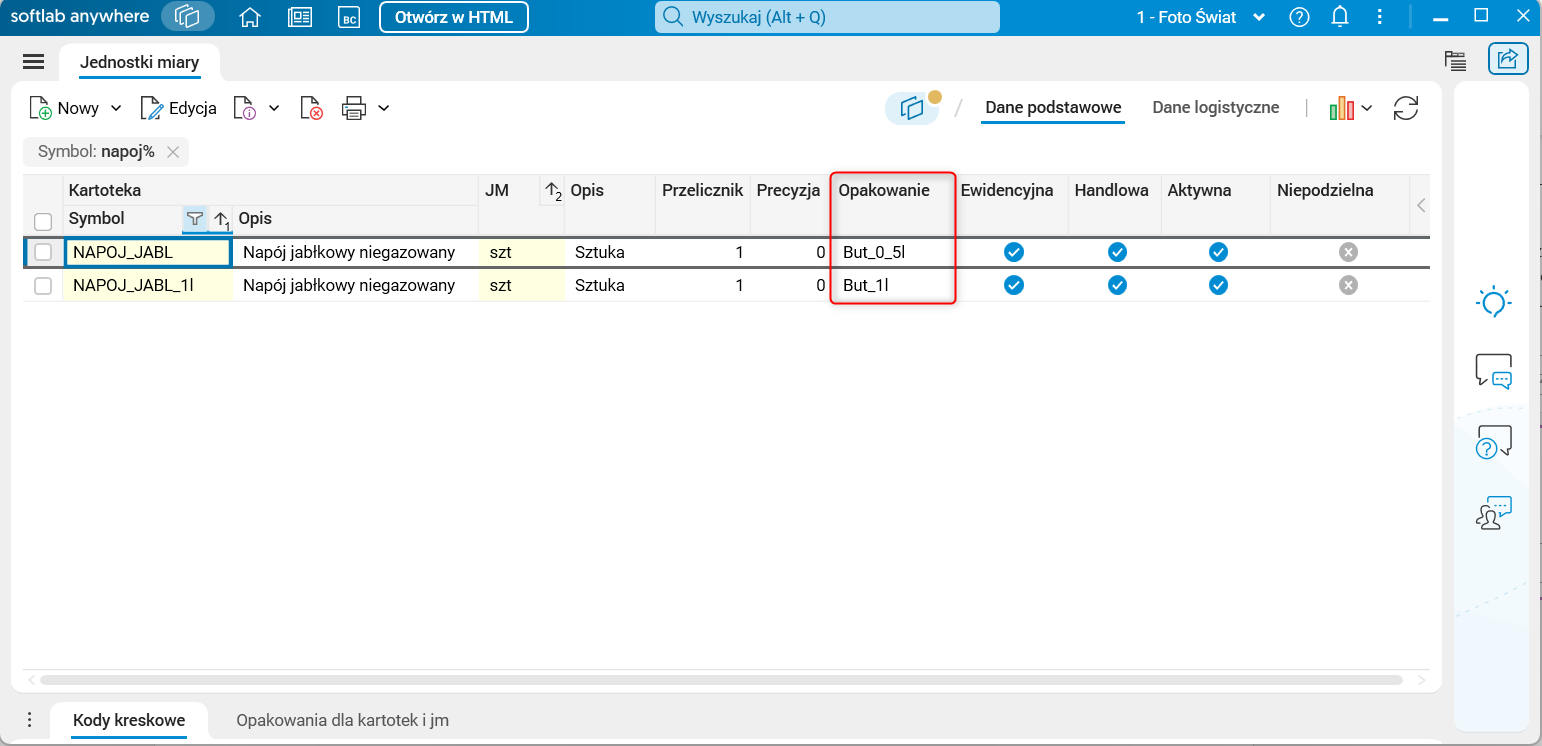Refresh the list with the reload icon
This screenshot has width=1542, height=746.
click(x=1406, y=108)
